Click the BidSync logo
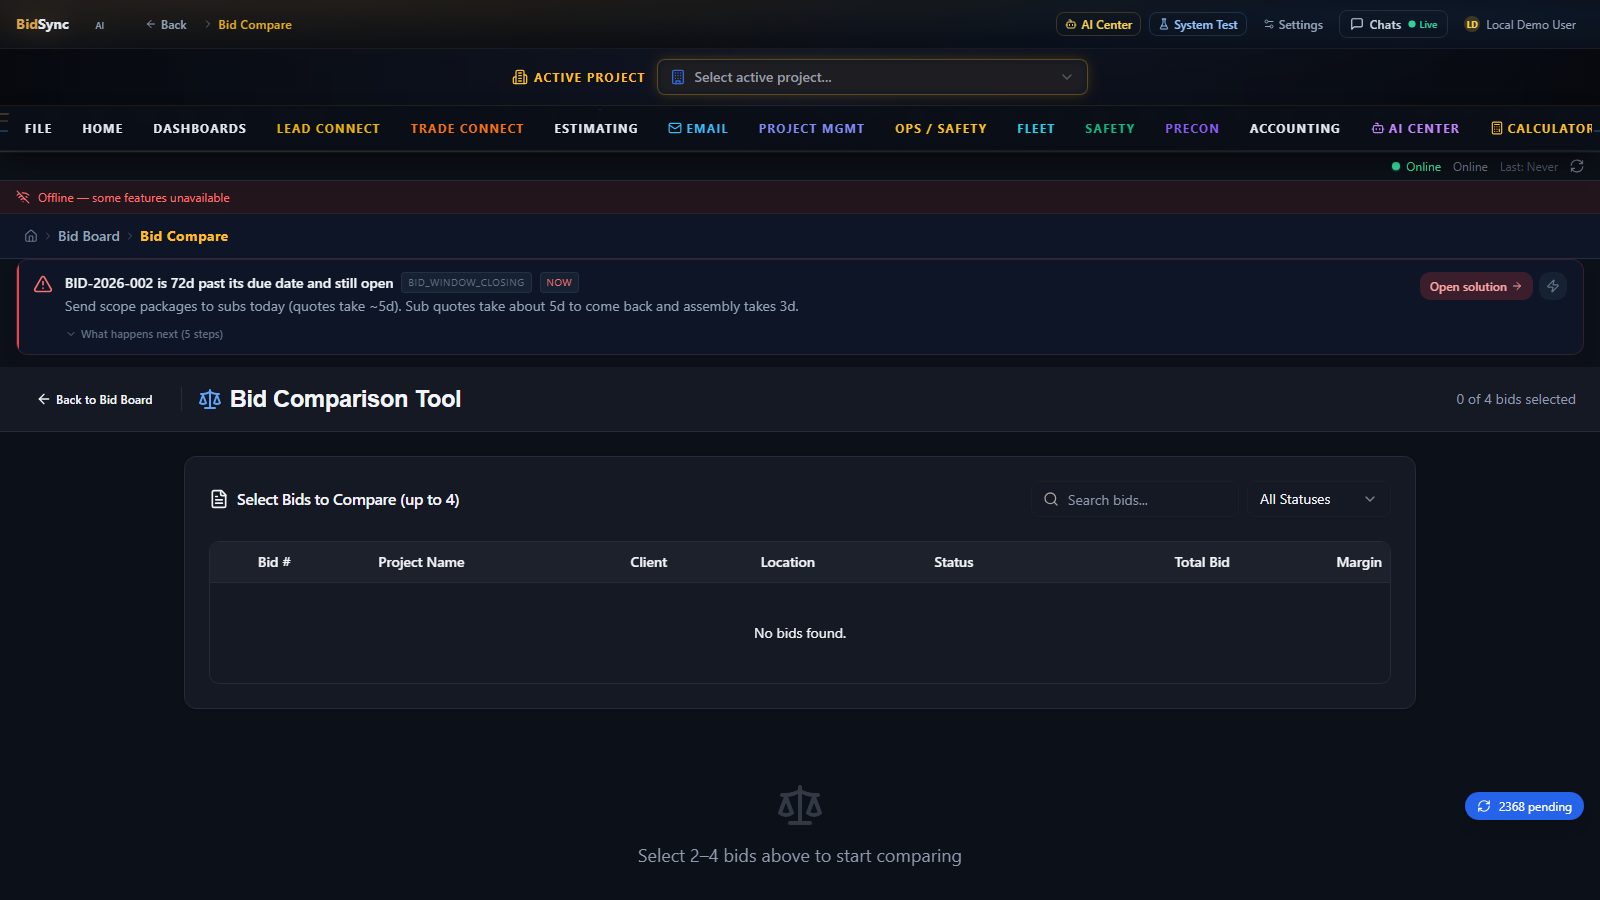The image size is (1600, 900). 43,24
